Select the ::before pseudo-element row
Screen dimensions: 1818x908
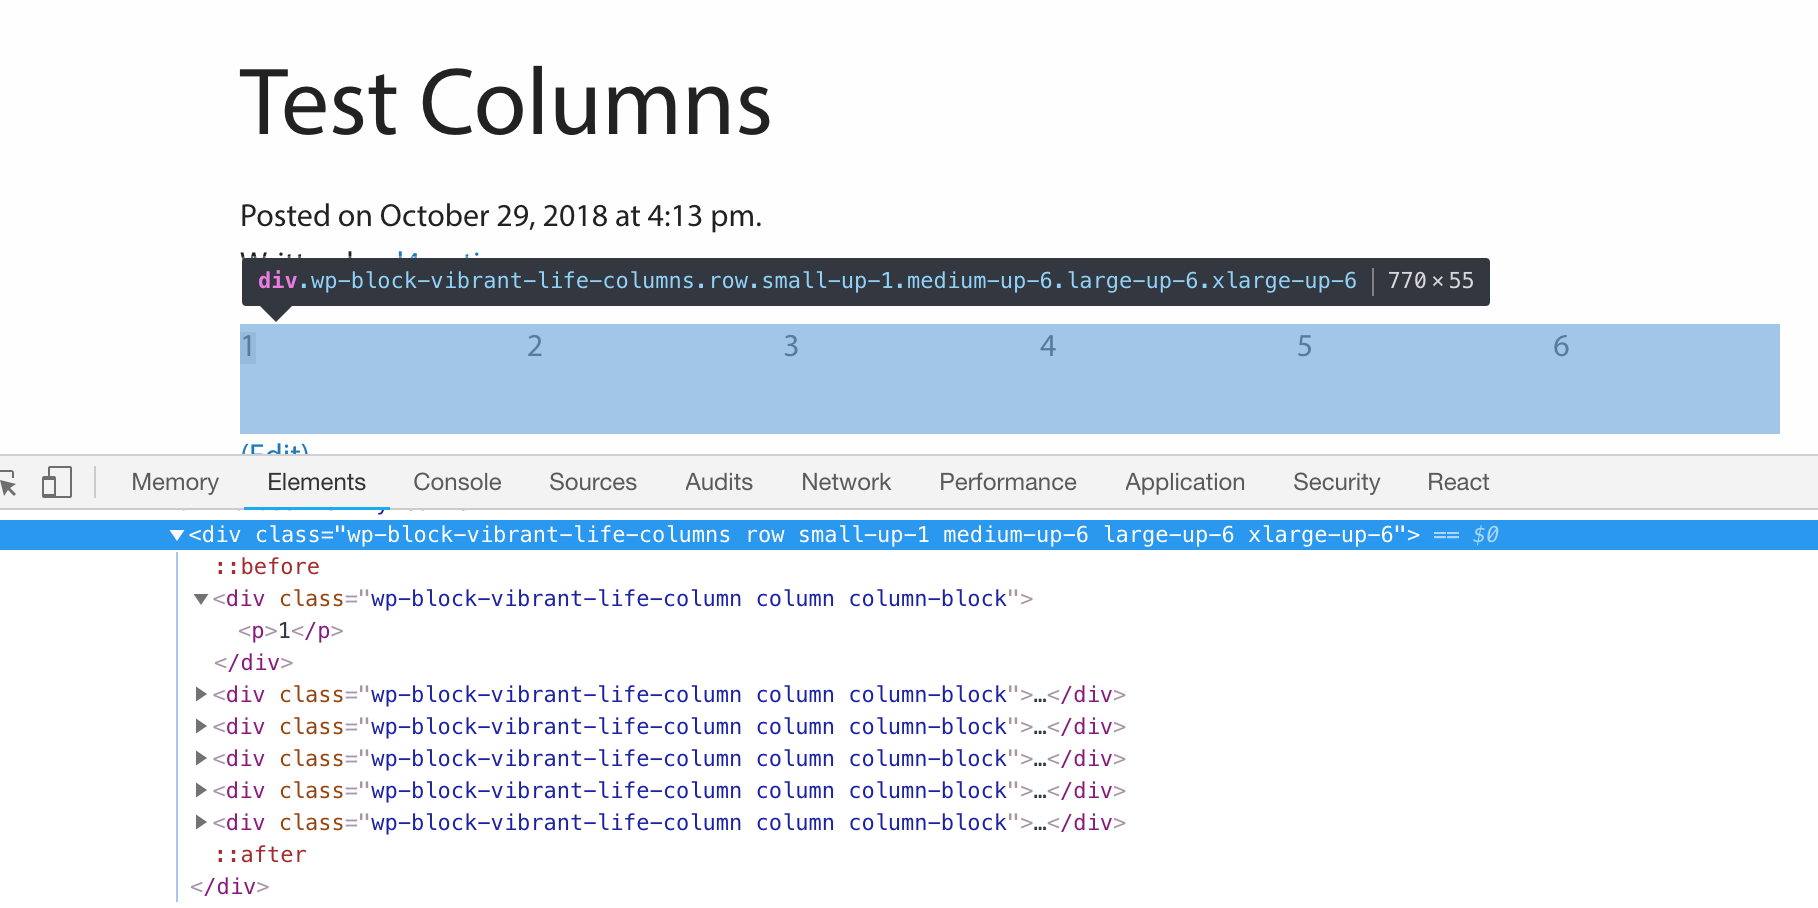pos(267,567)
